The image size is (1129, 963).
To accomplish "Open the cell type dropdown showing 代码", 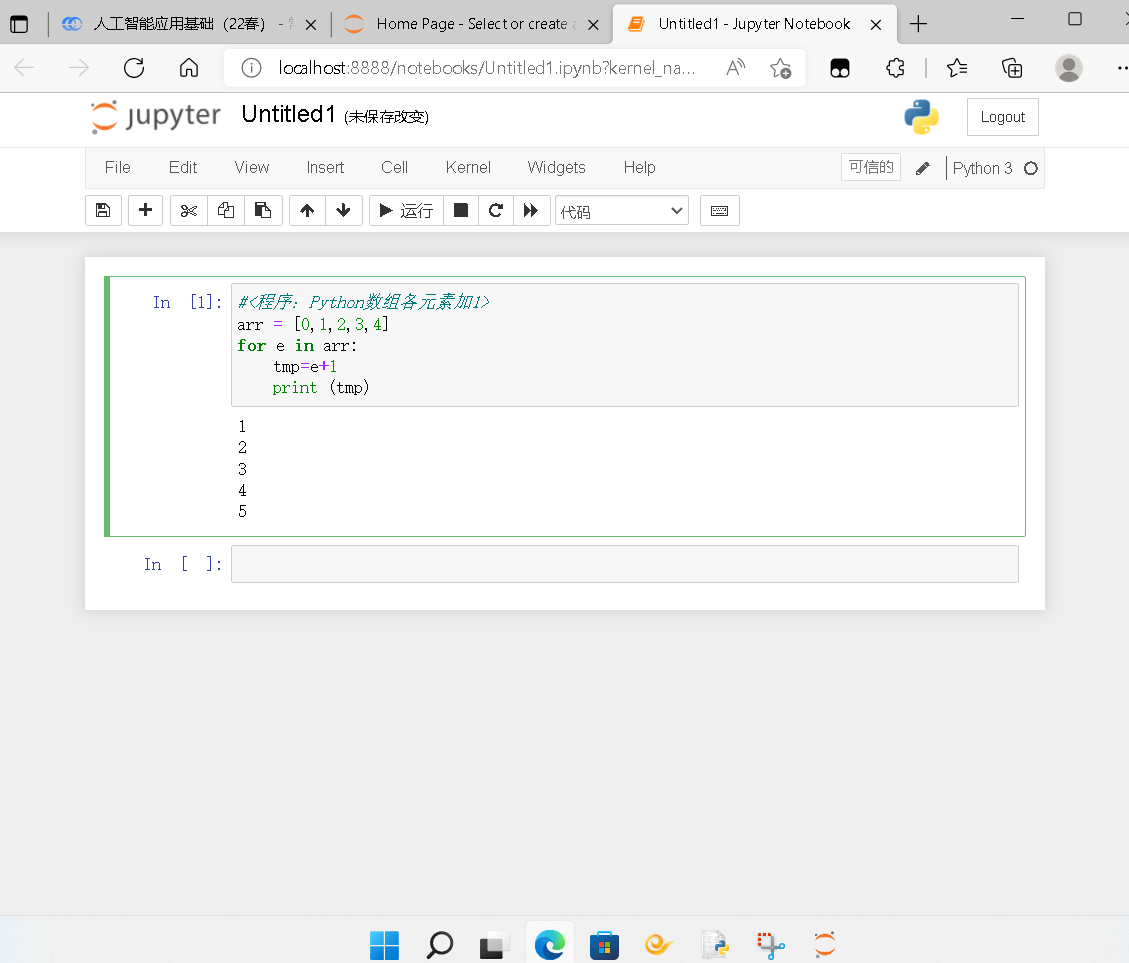I will click(622, 210).
